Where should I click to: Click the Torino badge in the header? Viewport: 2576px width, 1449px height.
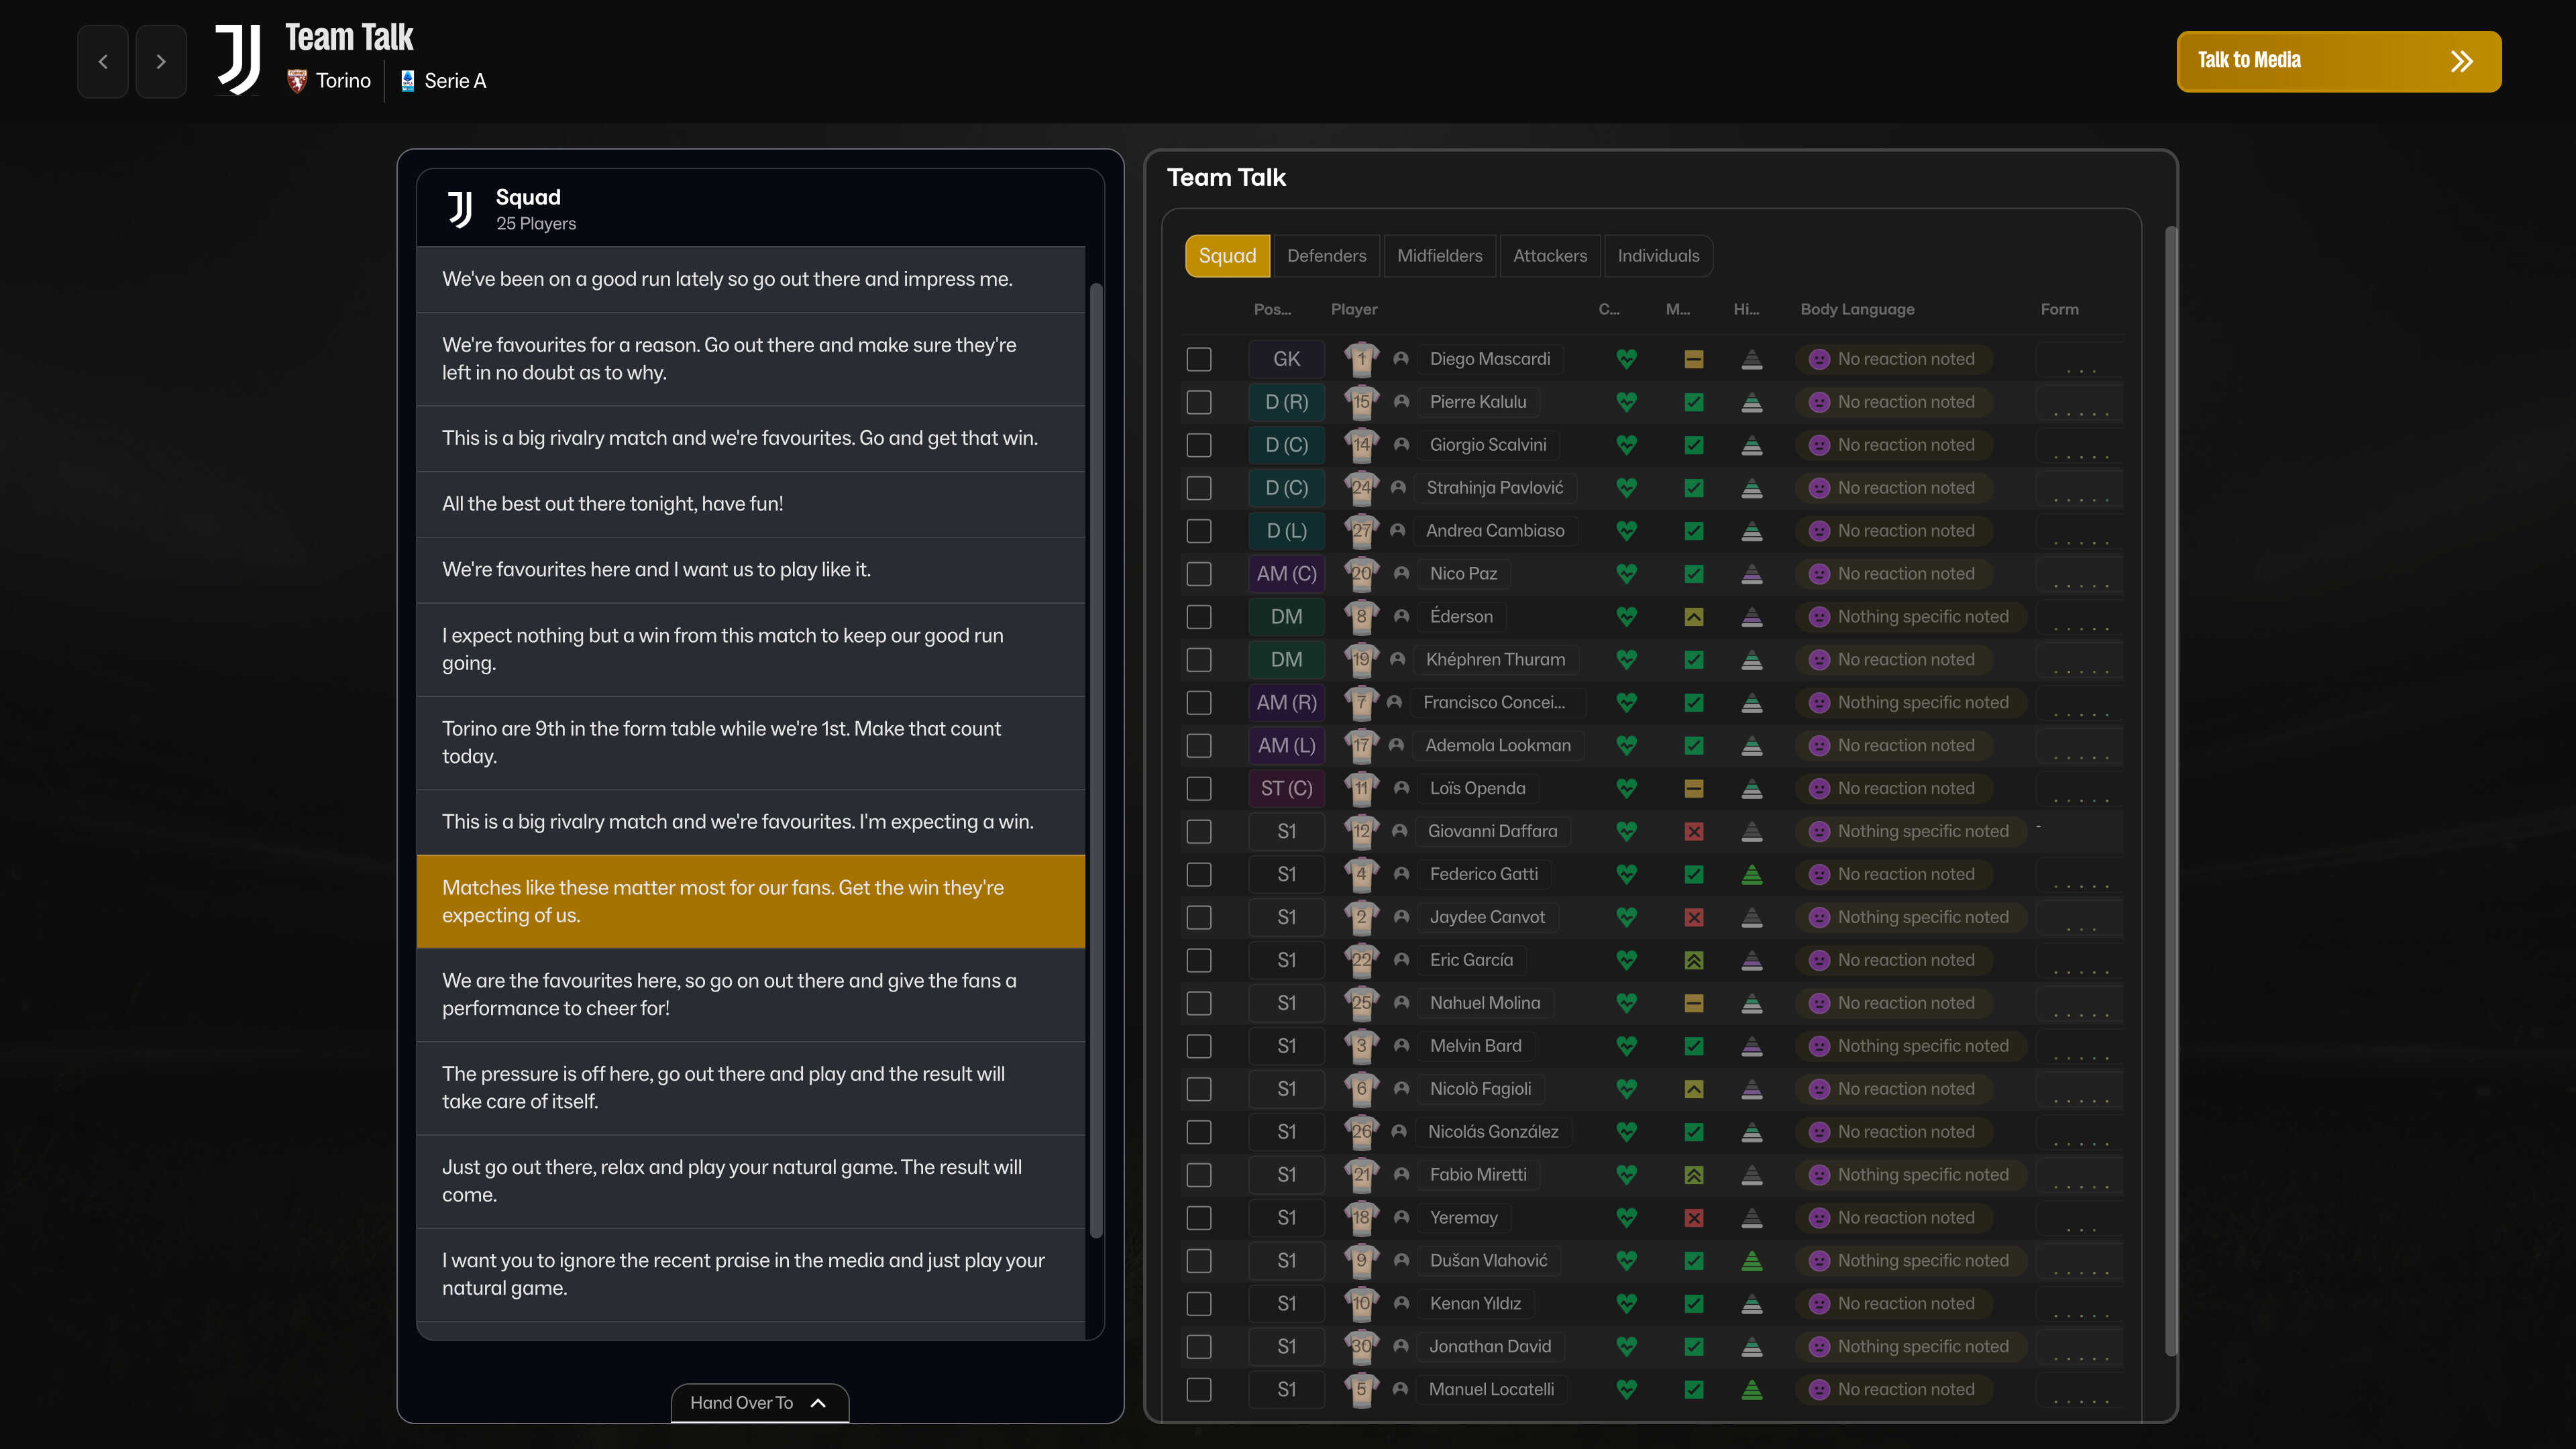coord(297,81)
